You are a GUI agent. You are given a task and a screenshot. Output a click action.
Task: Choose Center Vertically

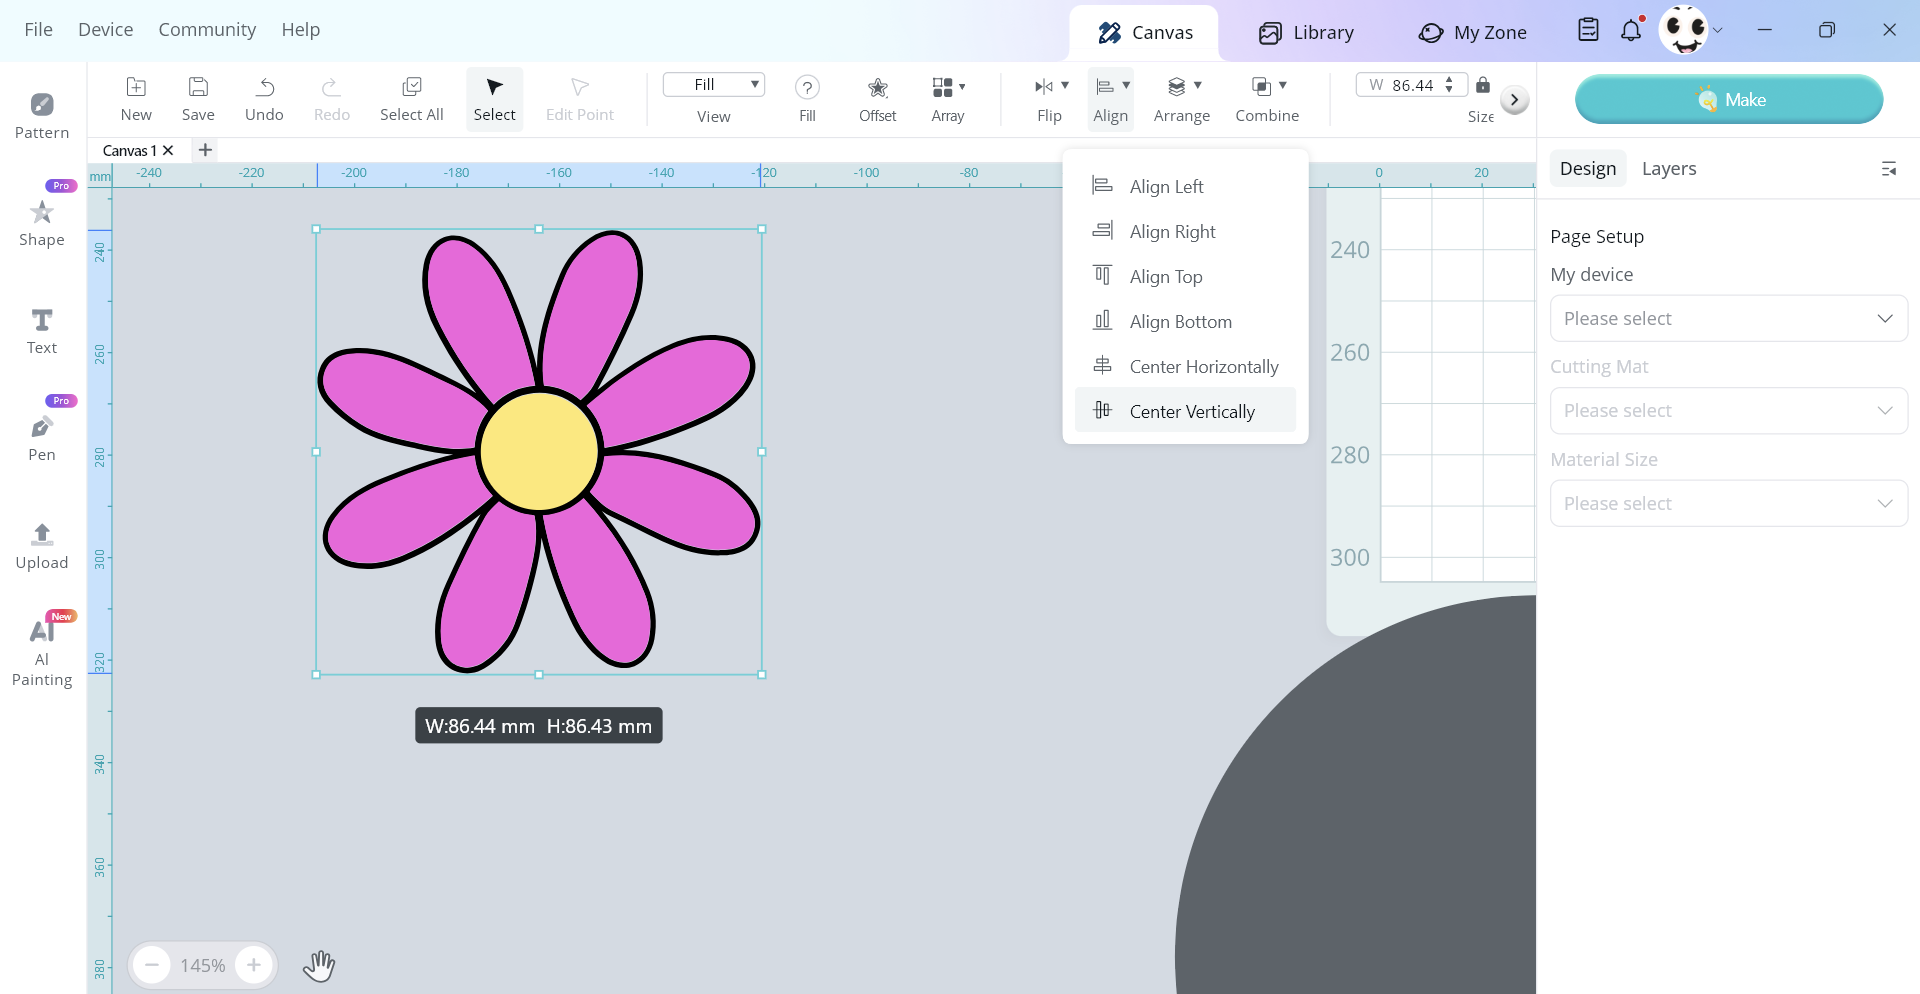click(1185, 410)
